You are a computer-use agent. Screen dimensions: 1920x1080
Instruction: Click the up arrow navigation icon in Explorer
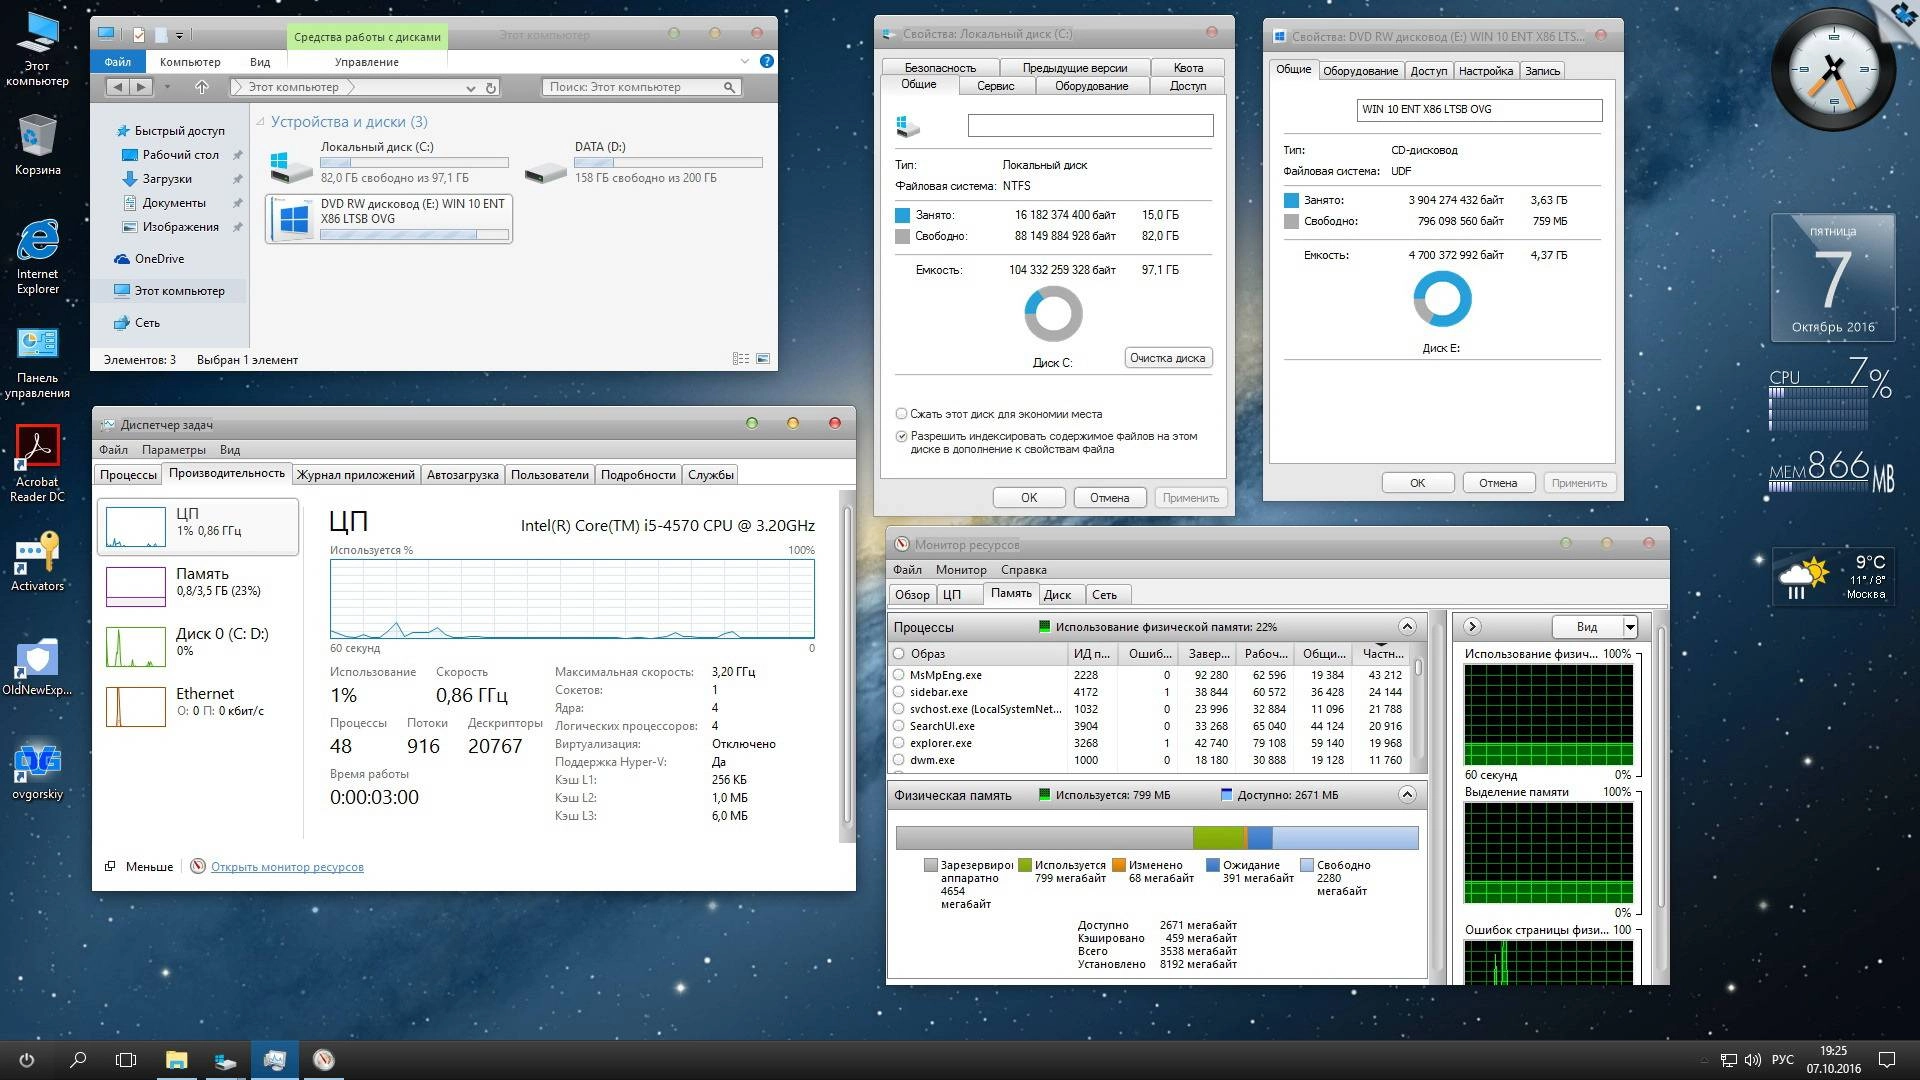coord(201,87)
